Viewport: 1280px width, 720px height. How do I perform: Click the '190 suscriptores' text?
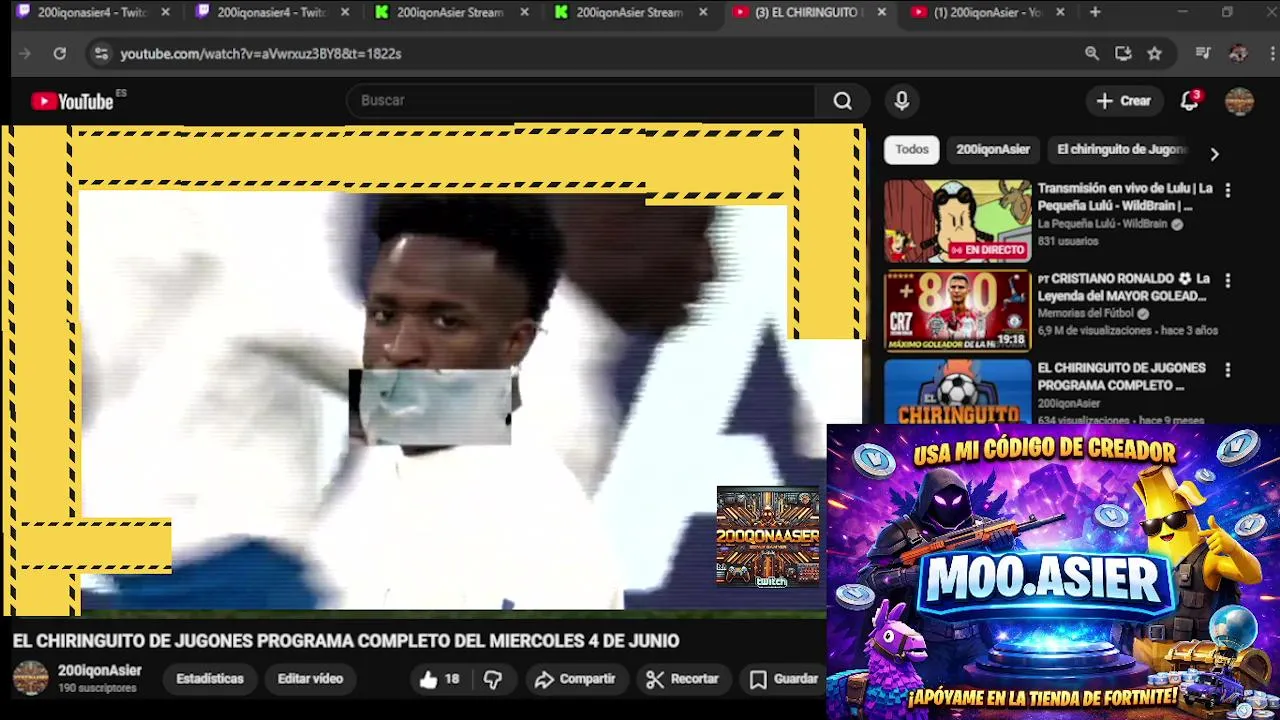[x=97, y=689]
